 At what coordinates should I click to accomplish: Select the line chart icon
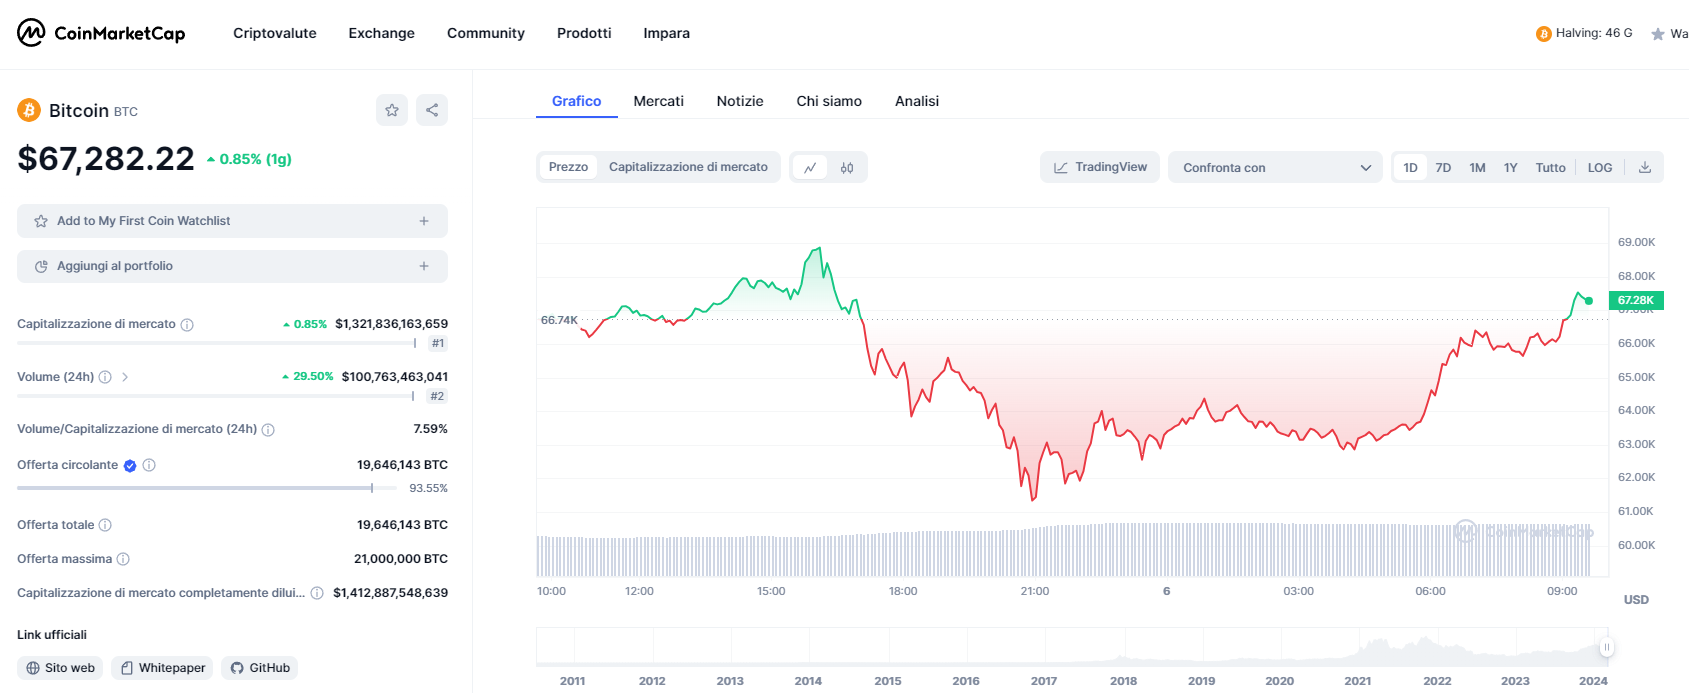[x=810, y=168]
